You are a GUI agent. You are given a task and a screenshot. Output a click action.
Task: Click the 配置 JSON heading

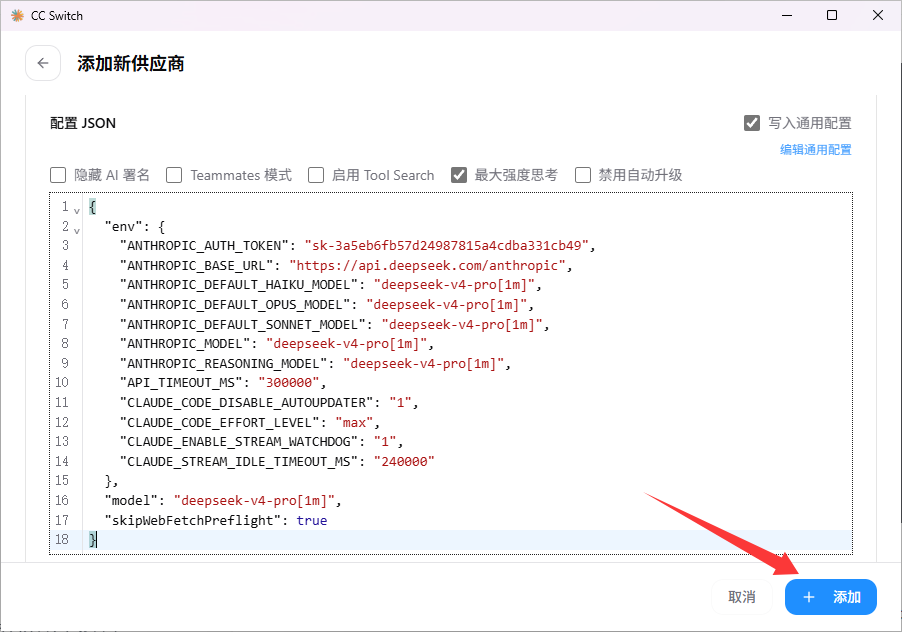click(83, 123)
